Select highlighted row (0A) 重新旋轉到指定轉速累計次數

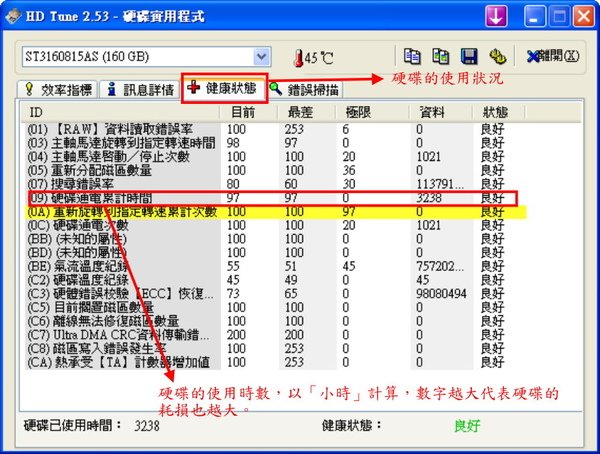[x=276, y=212]
